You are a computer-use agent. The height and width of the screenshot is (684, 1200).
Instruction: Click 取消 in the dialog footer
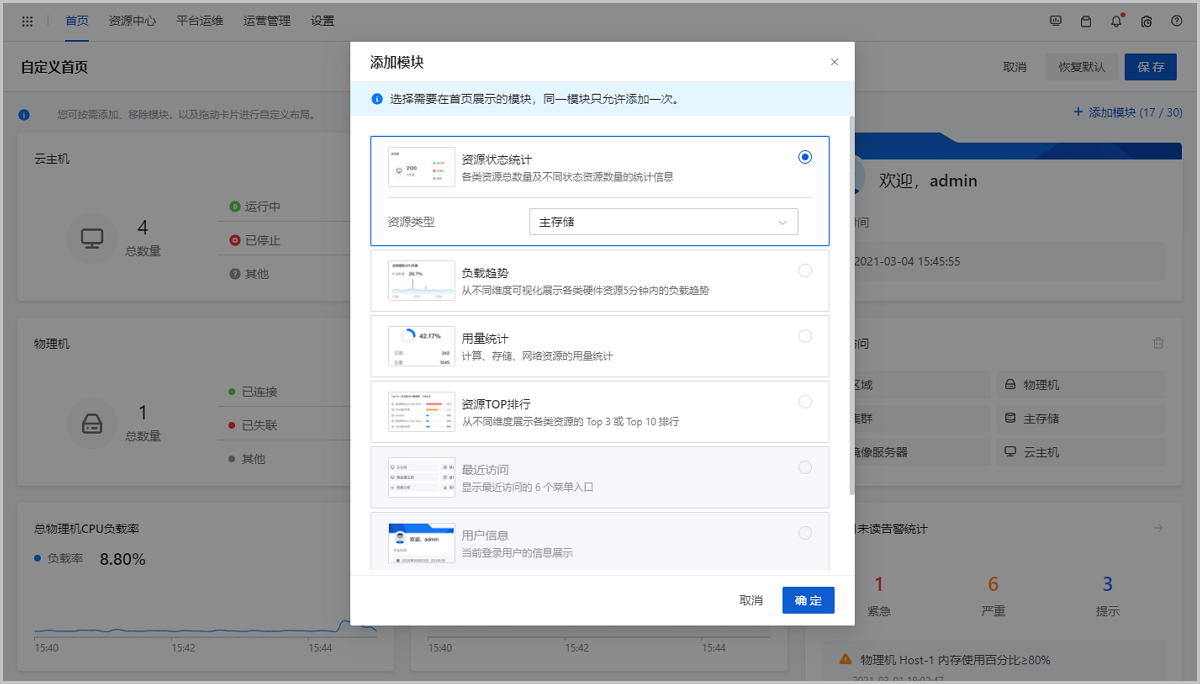pos(751,600)
